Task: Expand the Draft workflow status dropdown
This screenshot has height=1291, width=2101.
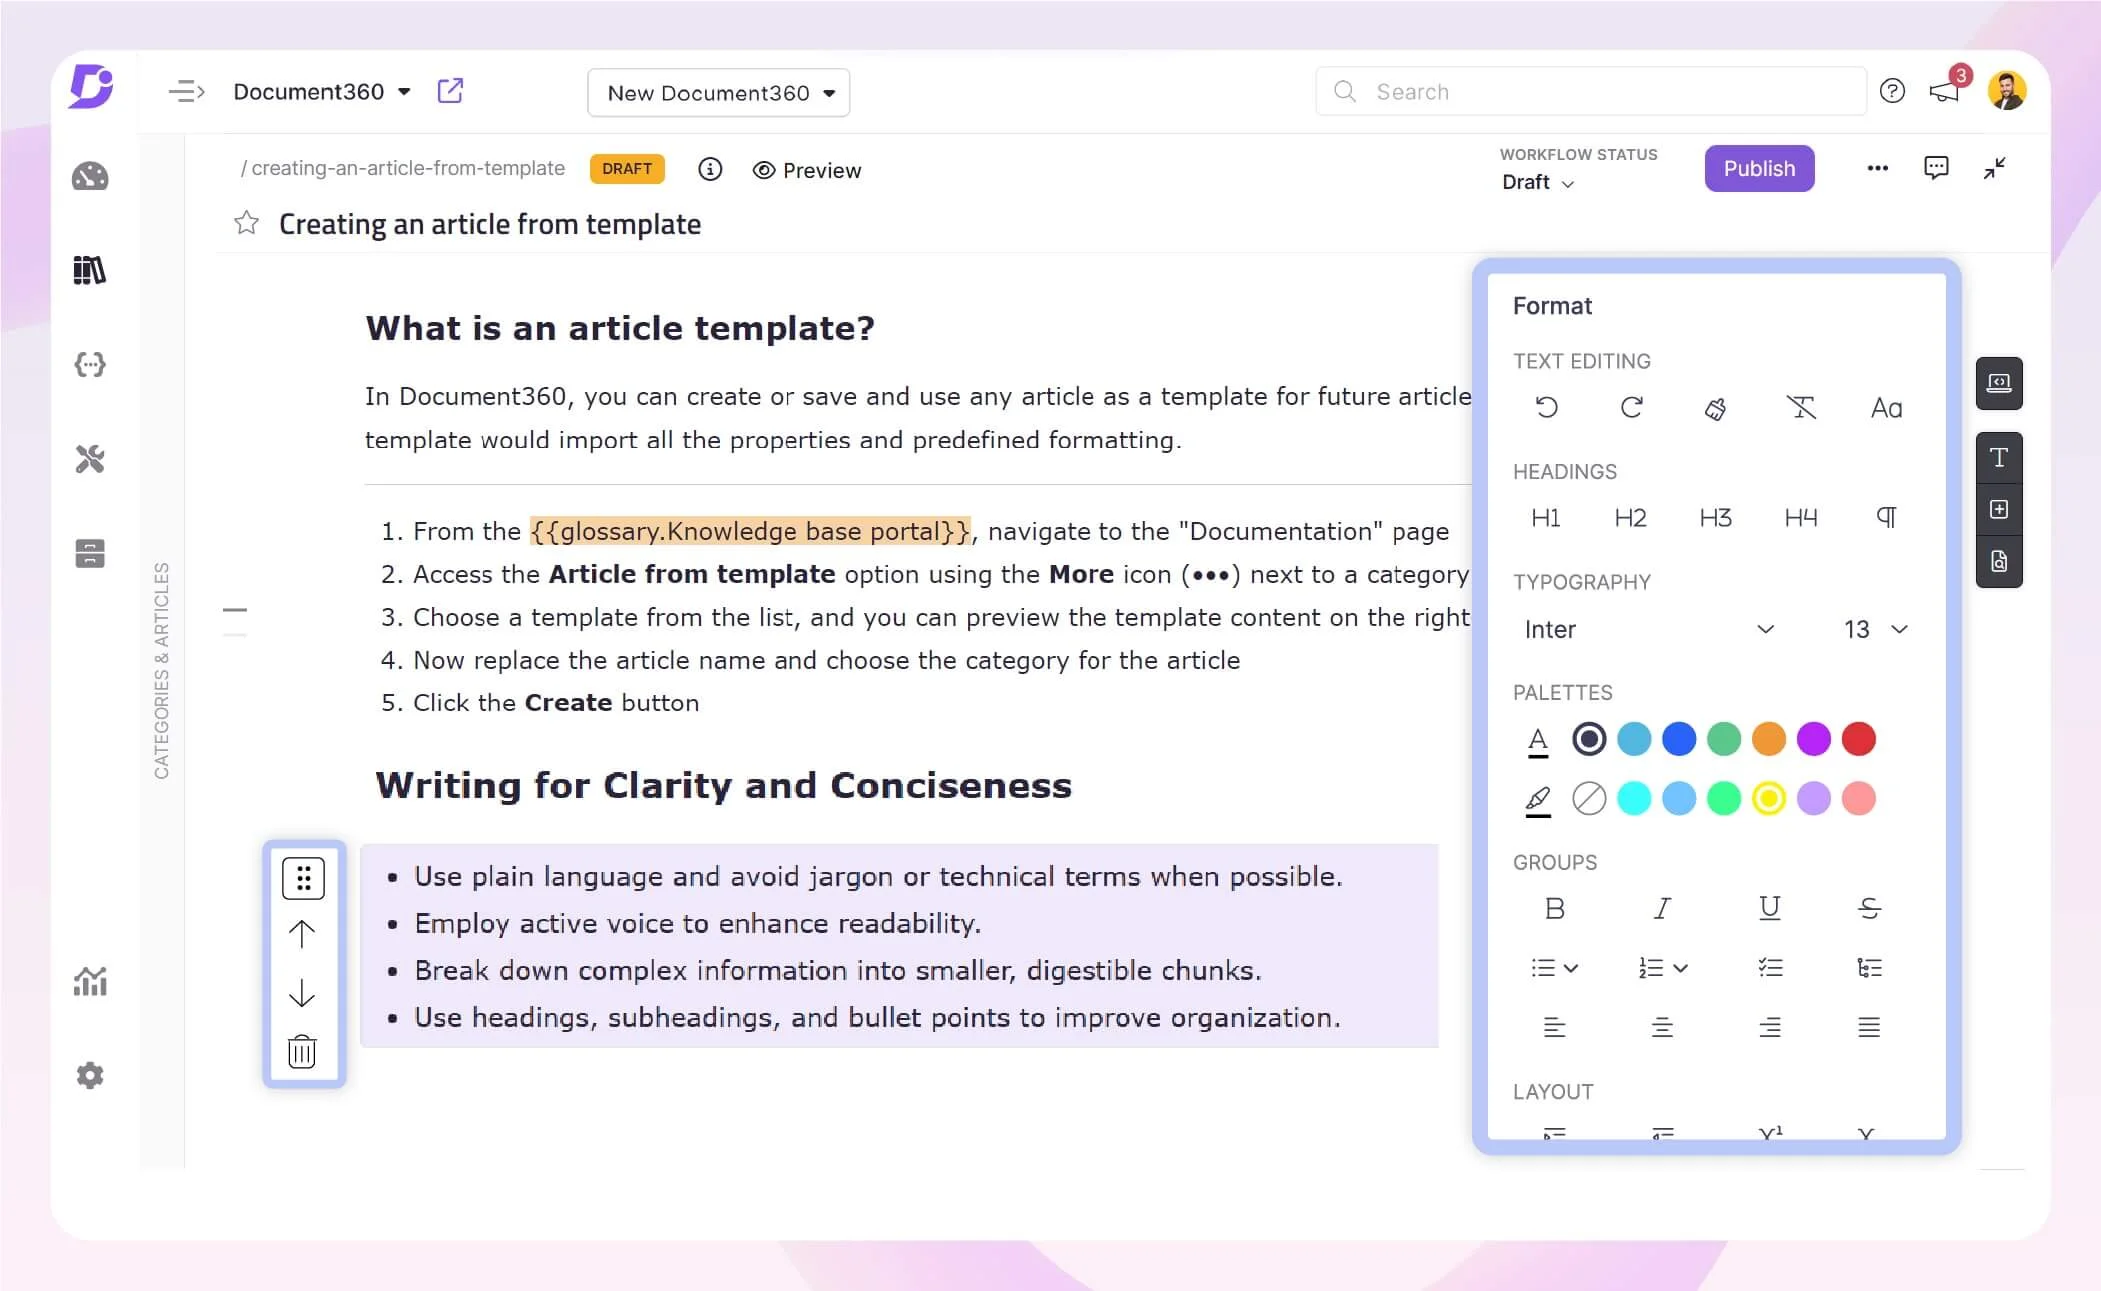Action: coord(1538,182)
